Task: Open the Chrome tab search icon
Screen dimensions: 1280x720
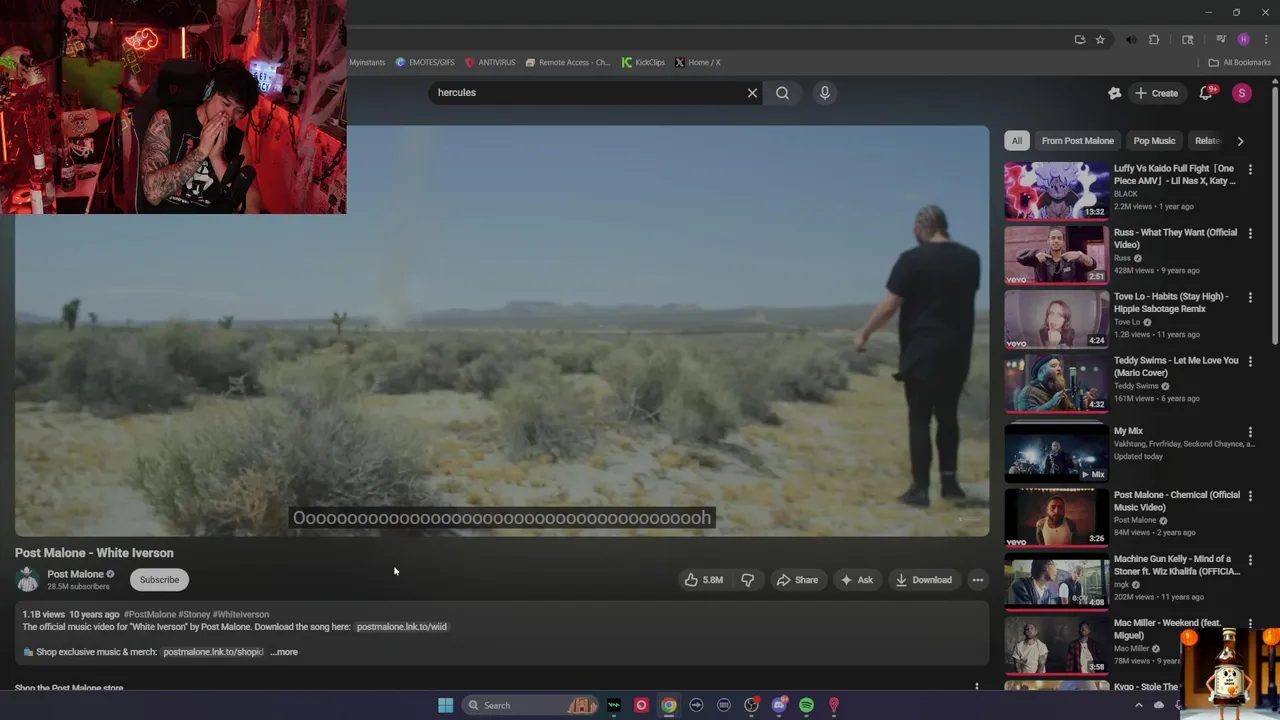Action: click(x=1187, y=40)
